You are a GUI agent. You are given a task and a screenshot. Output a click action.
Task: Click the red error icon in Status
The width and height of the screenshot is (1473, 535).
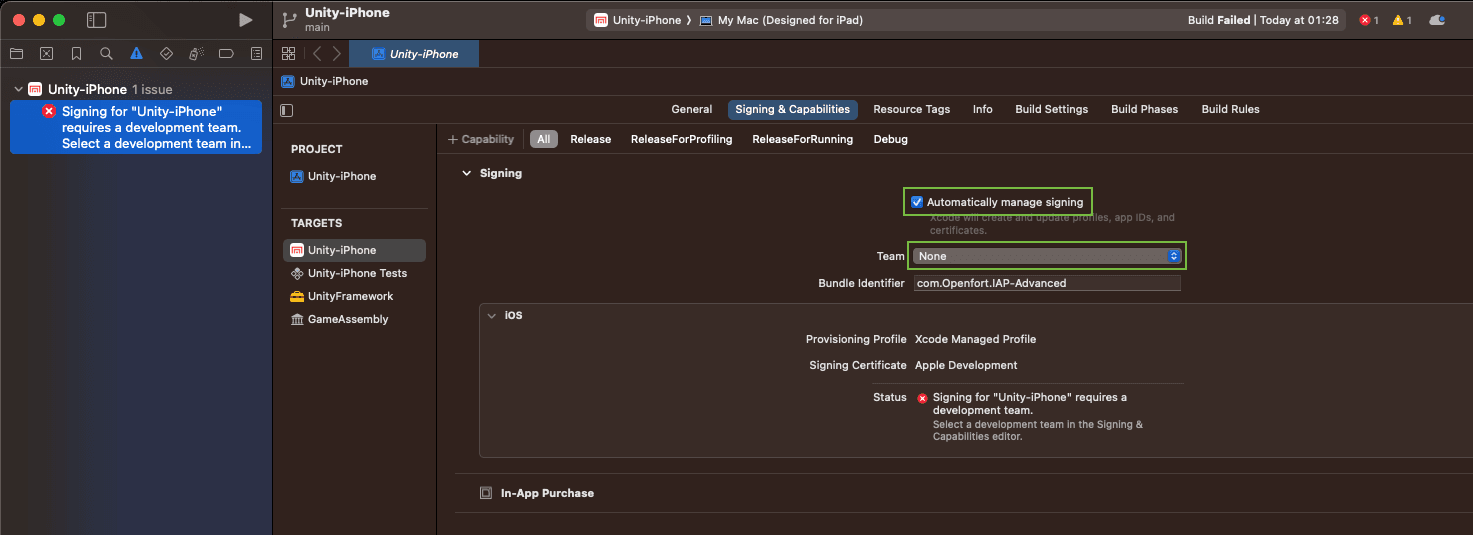[x=922, y=398]
